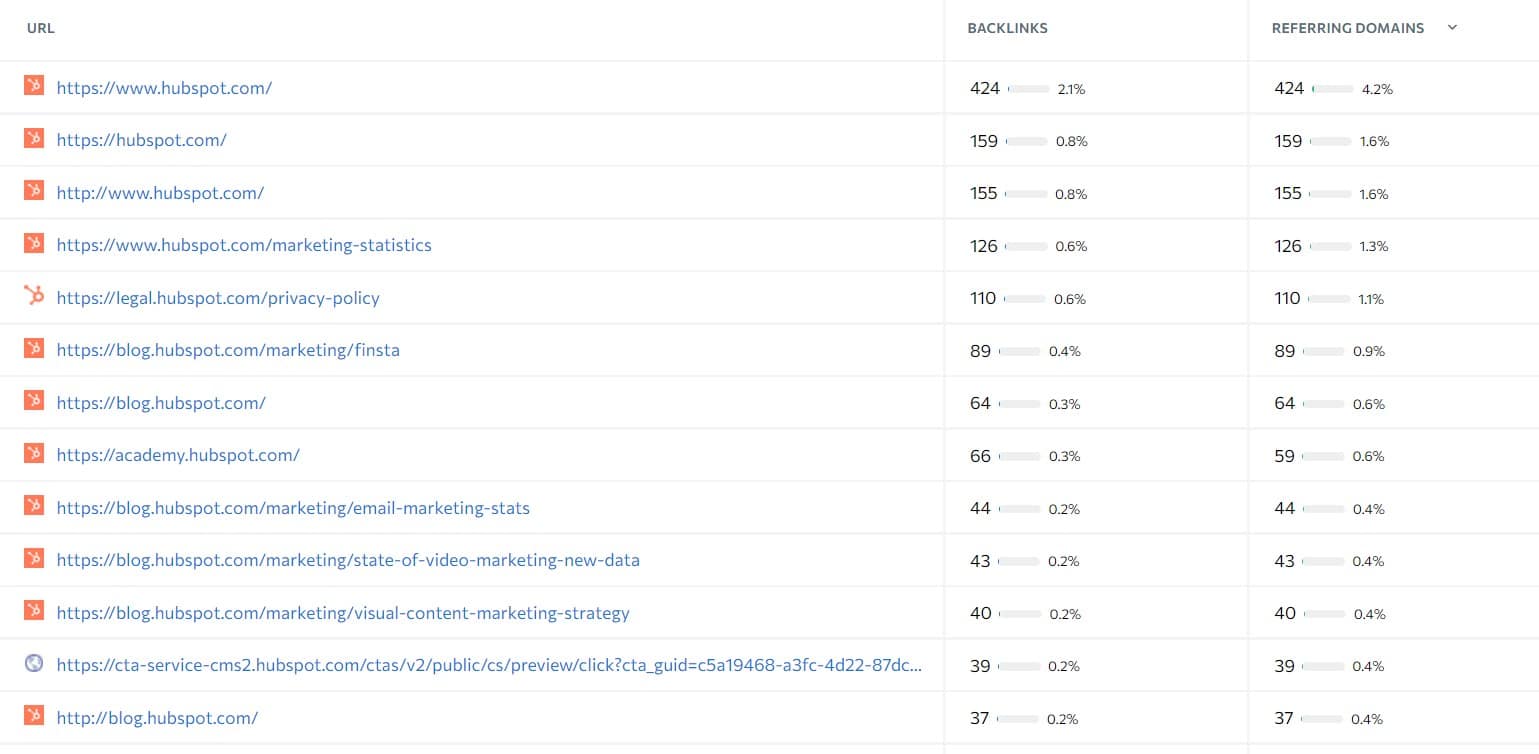Viewport: 1539px width, 754px height.
Task: Open the https://blog.hubspot.com/ link
Action: [x=161, y=403]
